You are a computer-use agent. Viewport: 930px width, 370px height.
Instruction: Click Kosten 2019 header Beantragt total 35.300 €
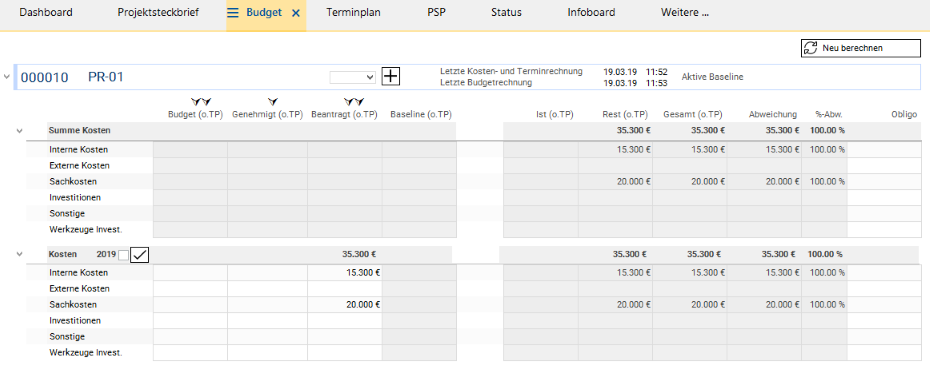coord(359,254)
